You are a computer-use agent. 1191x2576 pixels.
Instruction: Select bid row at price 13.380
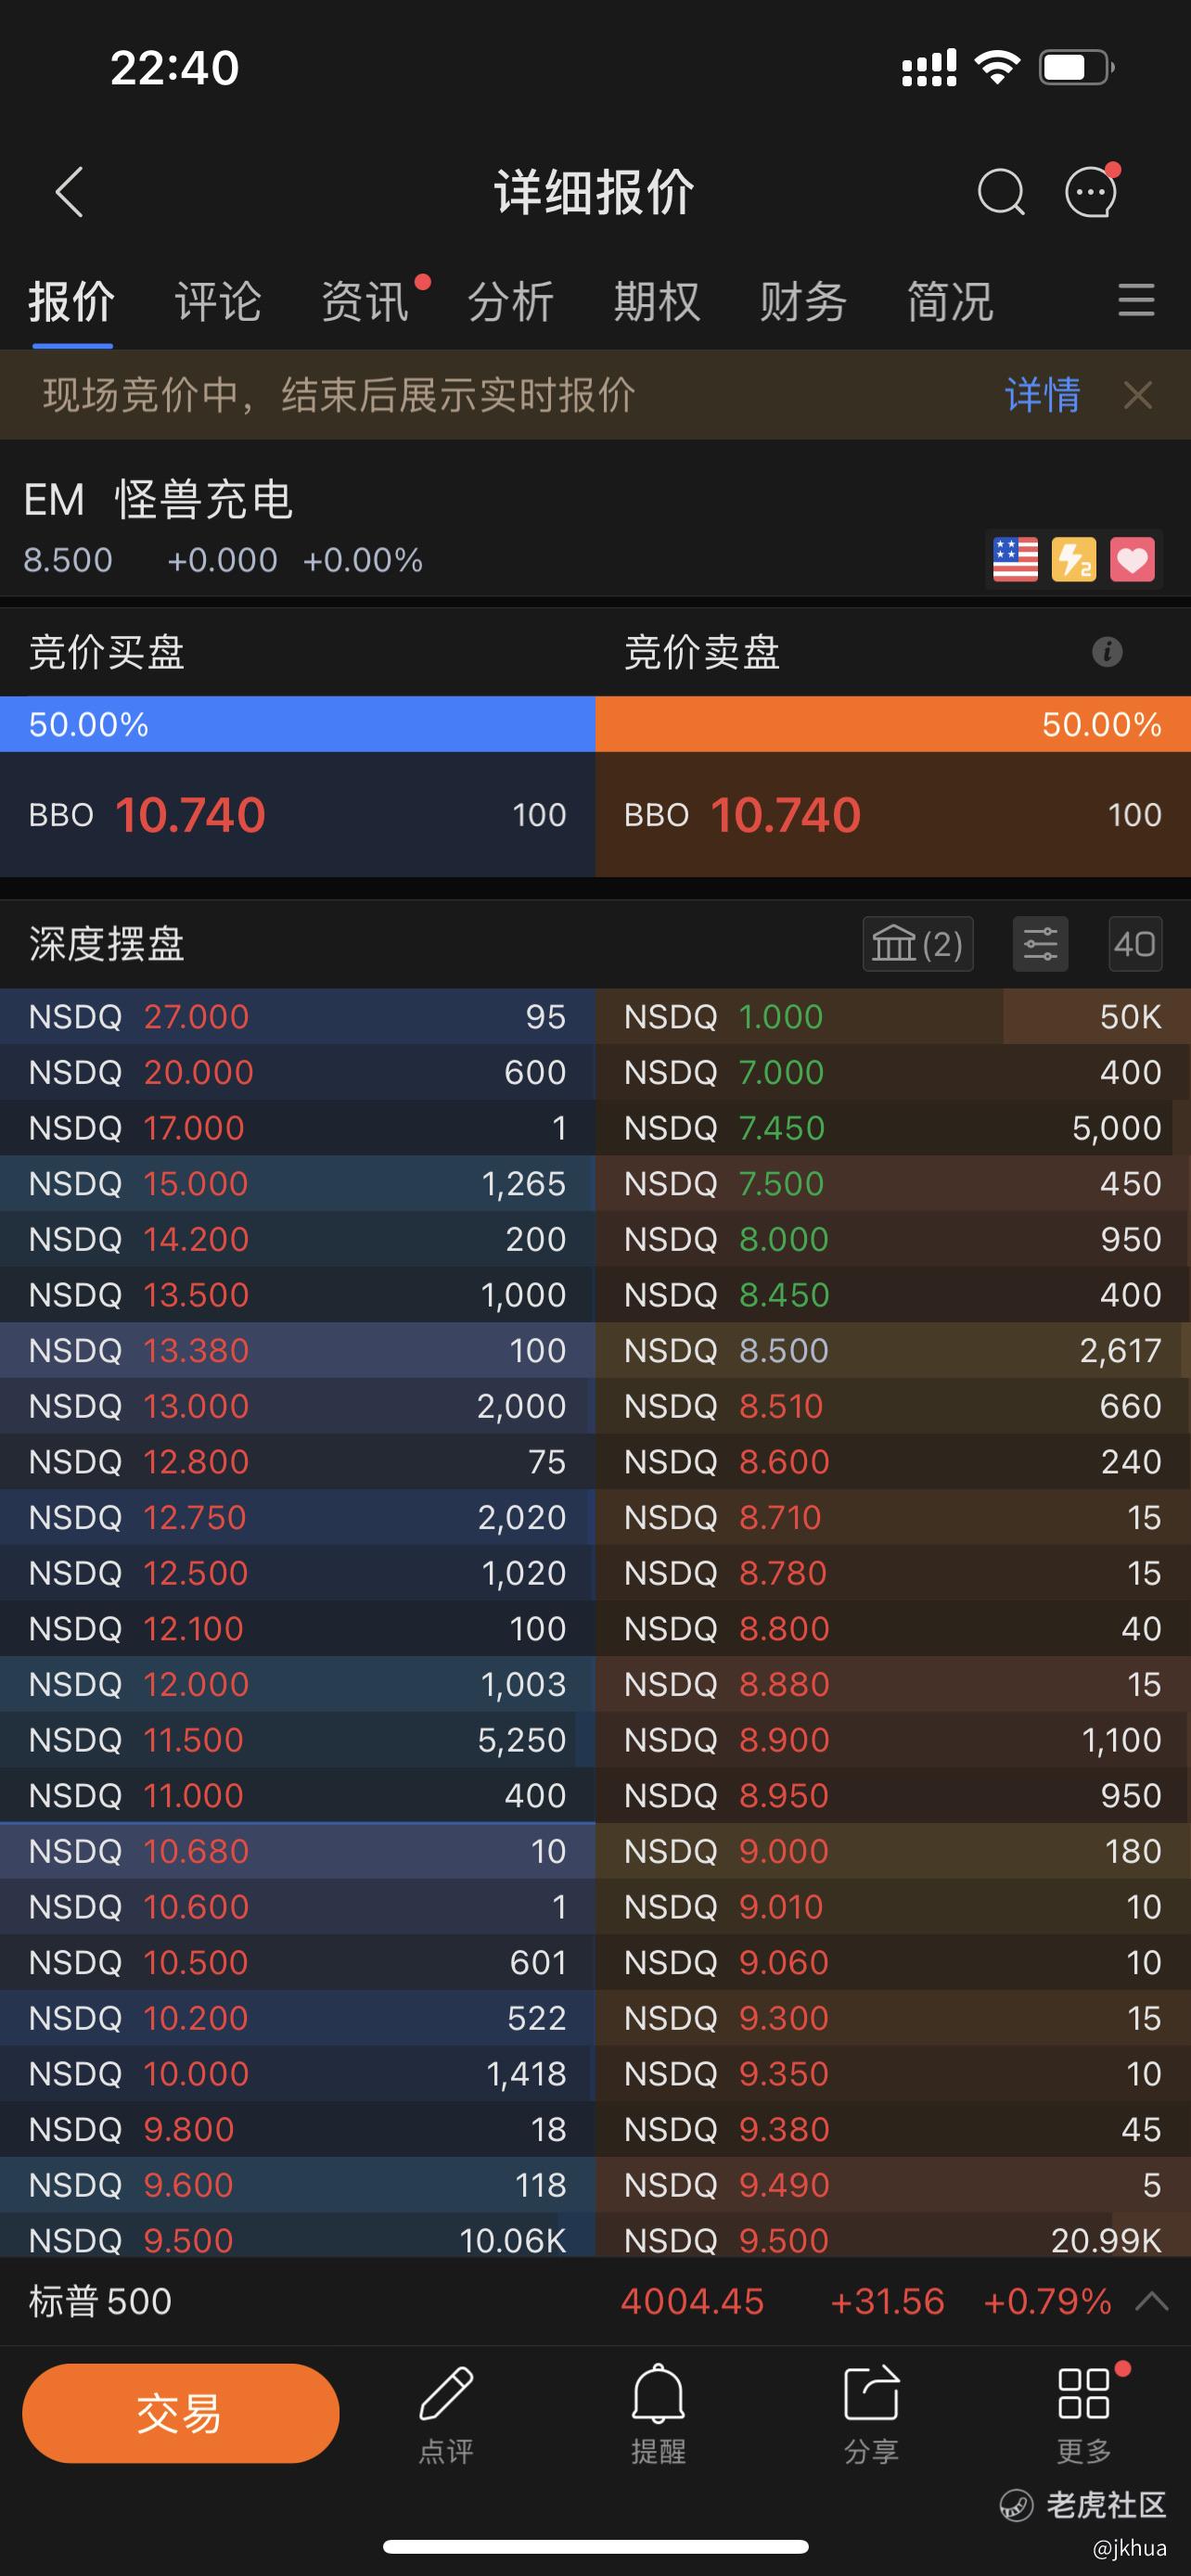click(x=298, y=1351)
